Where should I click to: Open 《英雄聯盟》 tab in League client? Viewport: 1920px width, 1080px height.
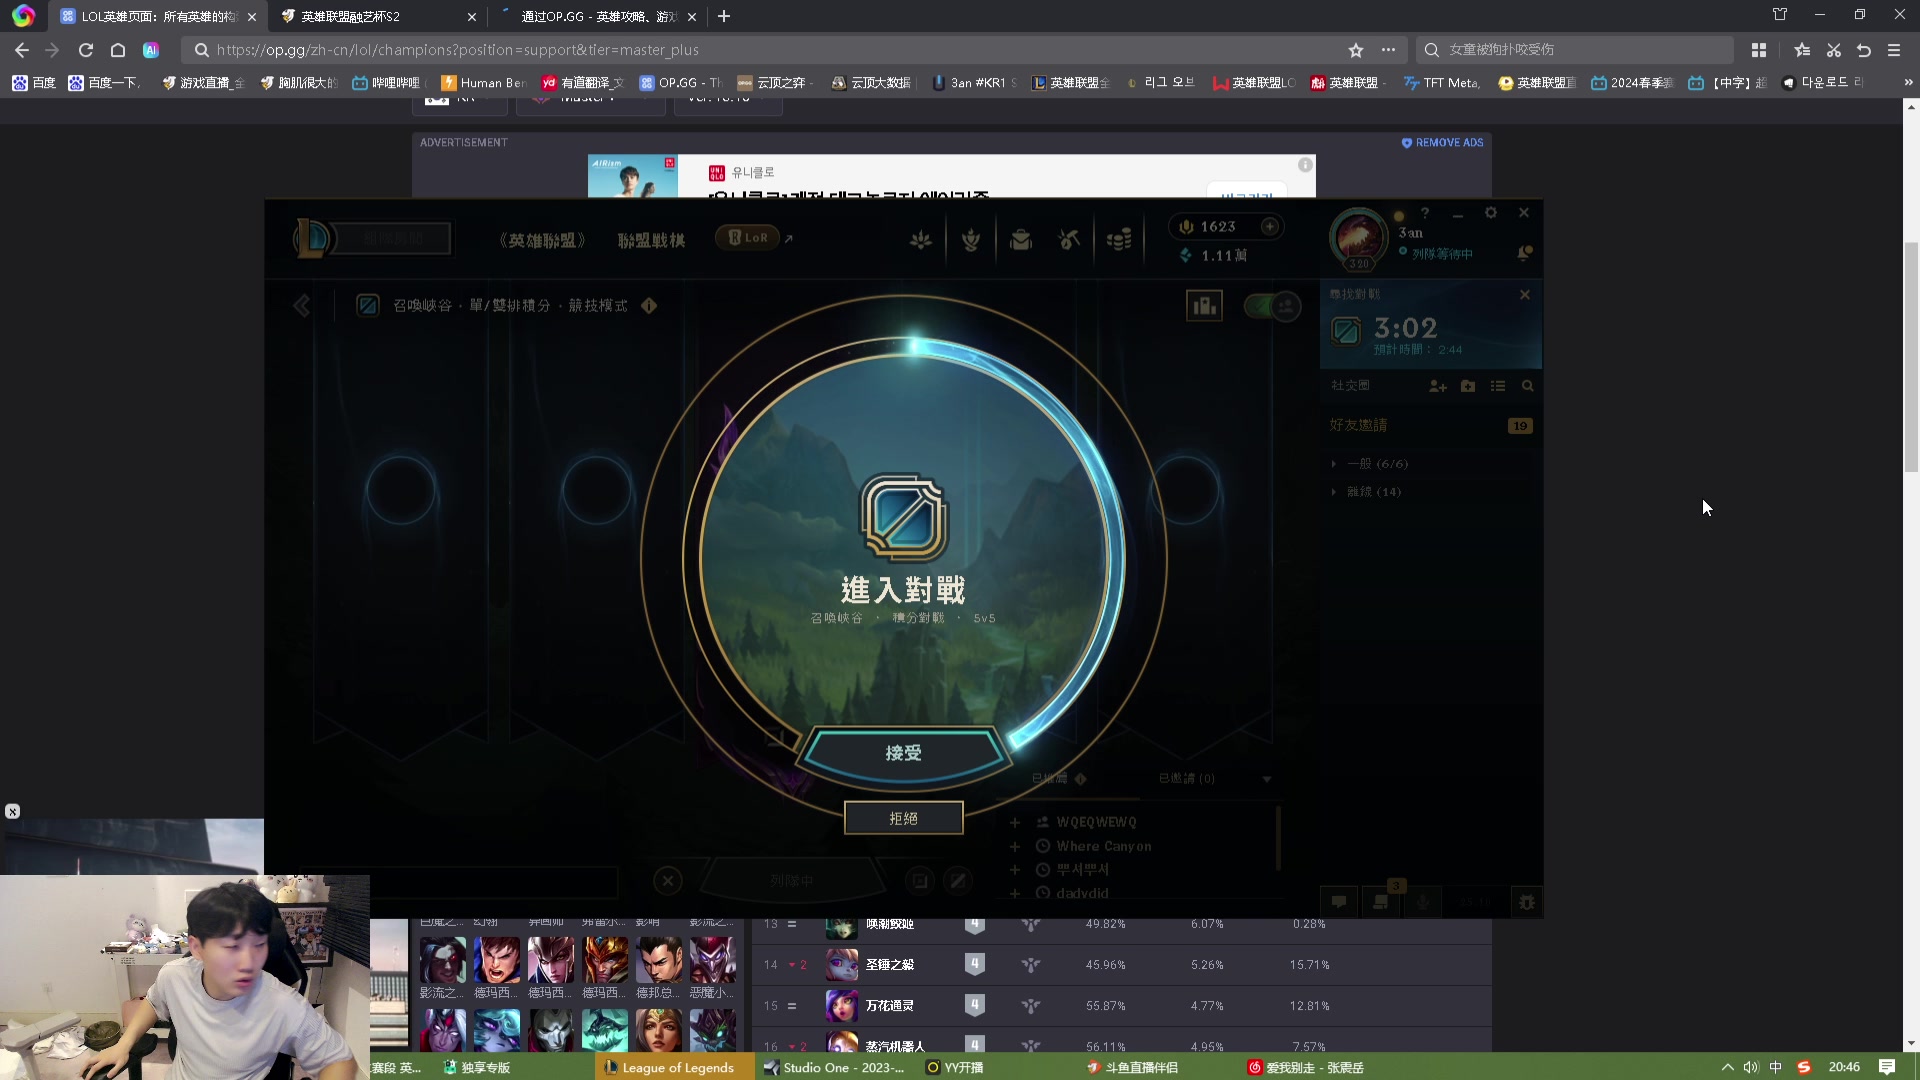(x=543, y=240)
